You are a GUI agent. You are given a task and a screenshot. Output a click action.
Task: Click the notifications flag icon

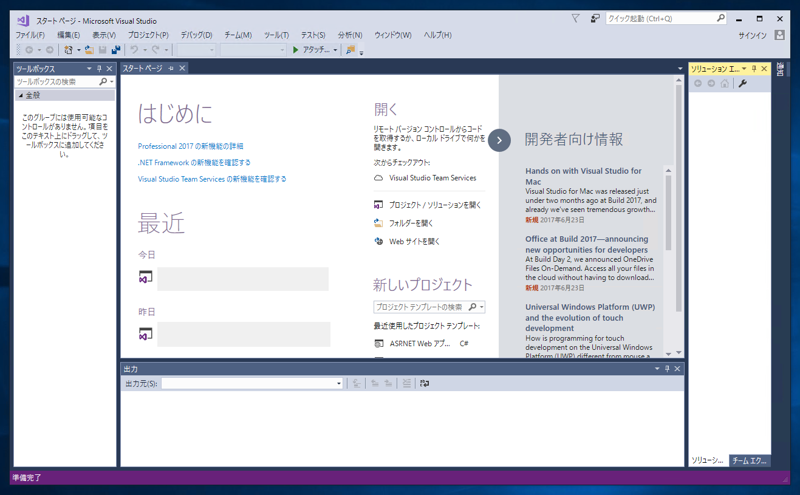[x=576, y=18]
